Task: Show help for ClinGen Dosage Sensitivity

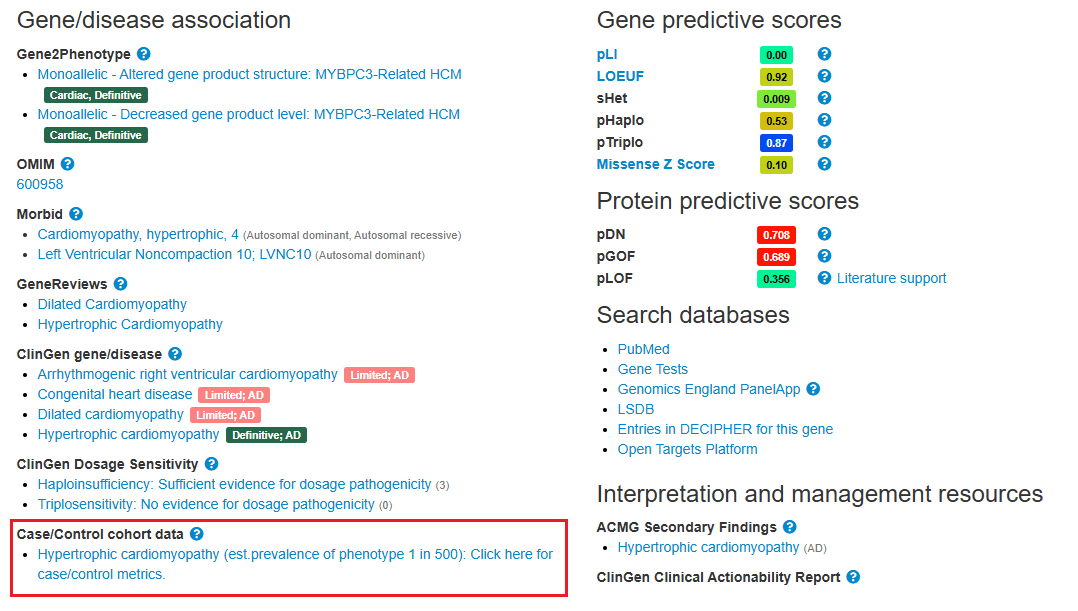Action: coord(210,464)
